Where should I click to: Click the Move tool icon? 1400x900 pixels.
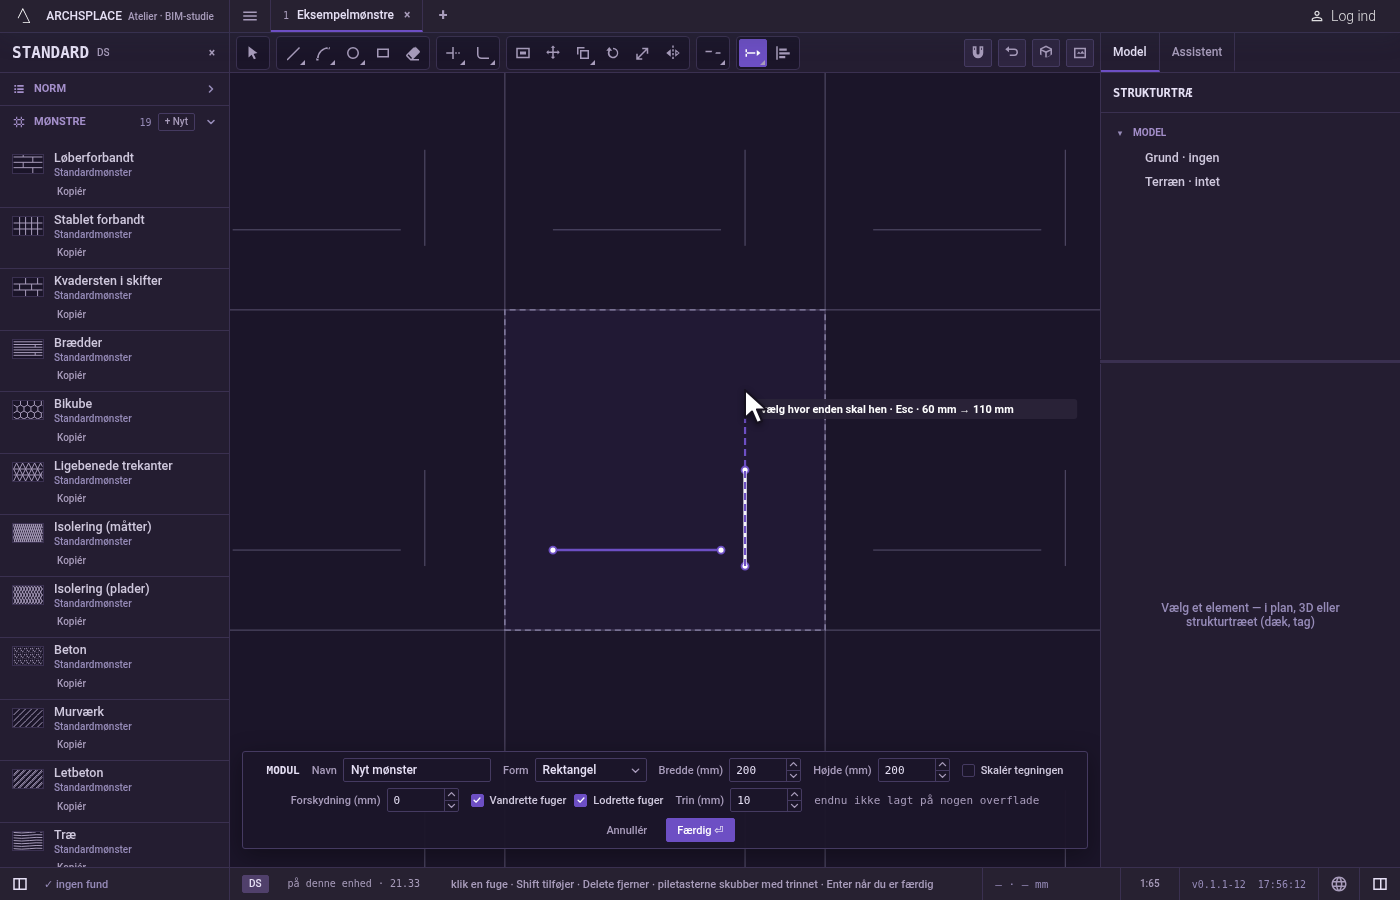[x=553, y=53]
